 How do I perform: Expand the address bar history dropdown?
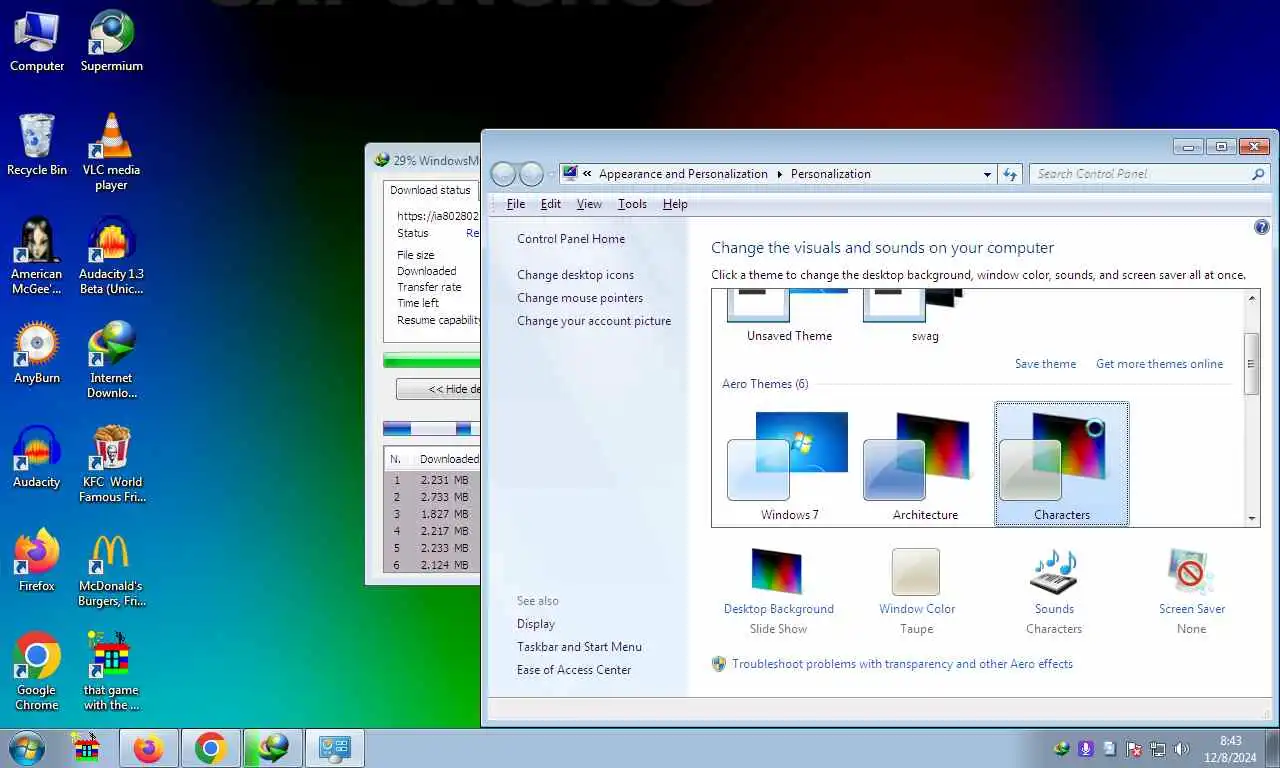click(987, 174)
